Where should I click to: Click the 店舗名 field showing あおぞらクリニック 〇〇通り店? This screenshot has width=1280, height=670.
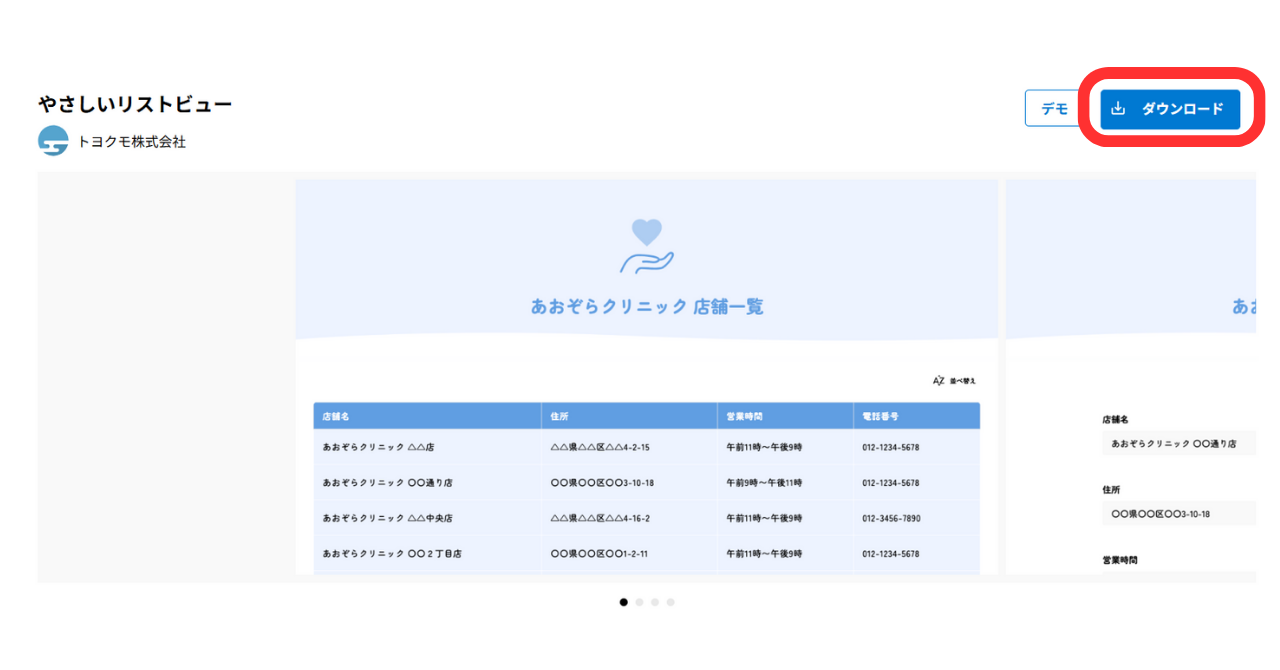click(1178, 443)
